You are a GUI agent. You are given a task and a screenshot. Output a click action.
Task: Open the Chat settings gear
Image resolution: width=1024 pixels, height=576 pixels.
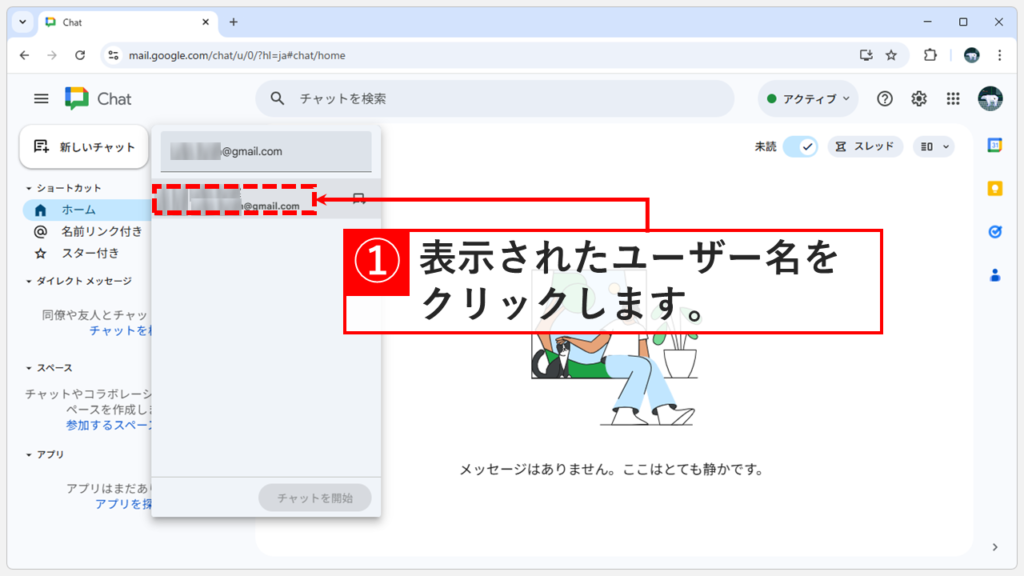pos(917,98)
